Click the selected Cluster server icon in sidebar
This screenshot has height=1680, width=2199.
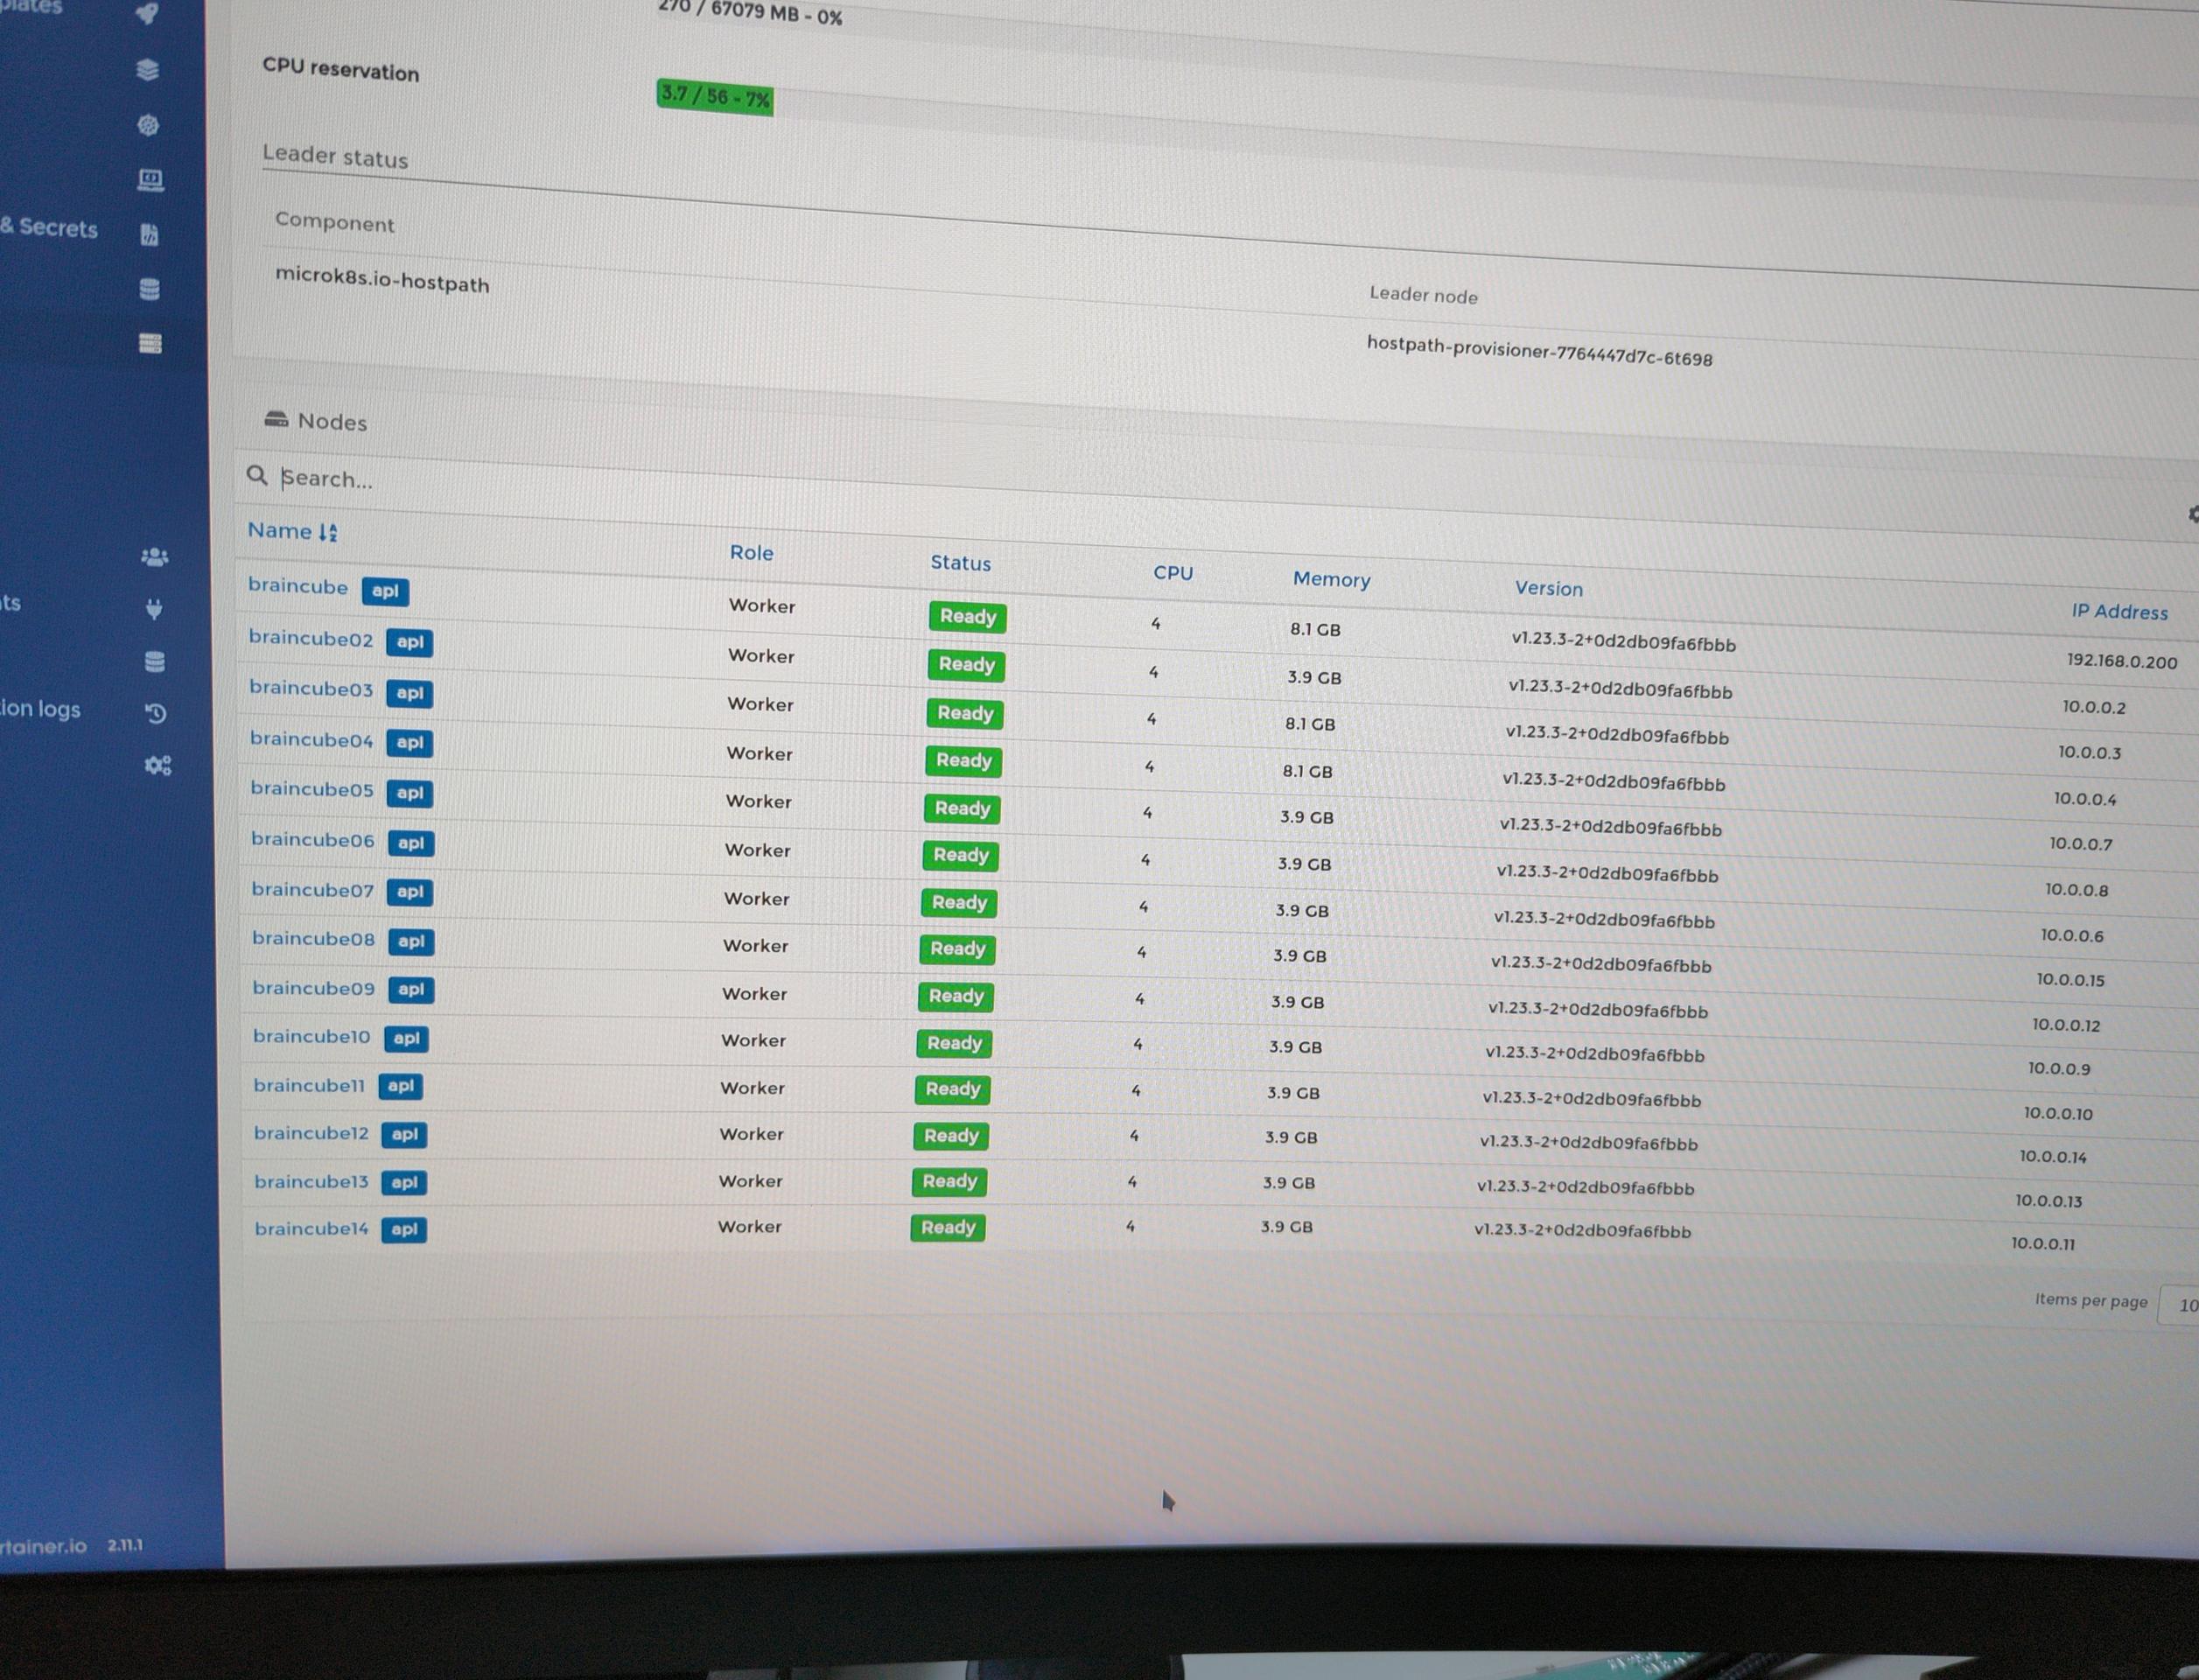(x=150, y=344)
